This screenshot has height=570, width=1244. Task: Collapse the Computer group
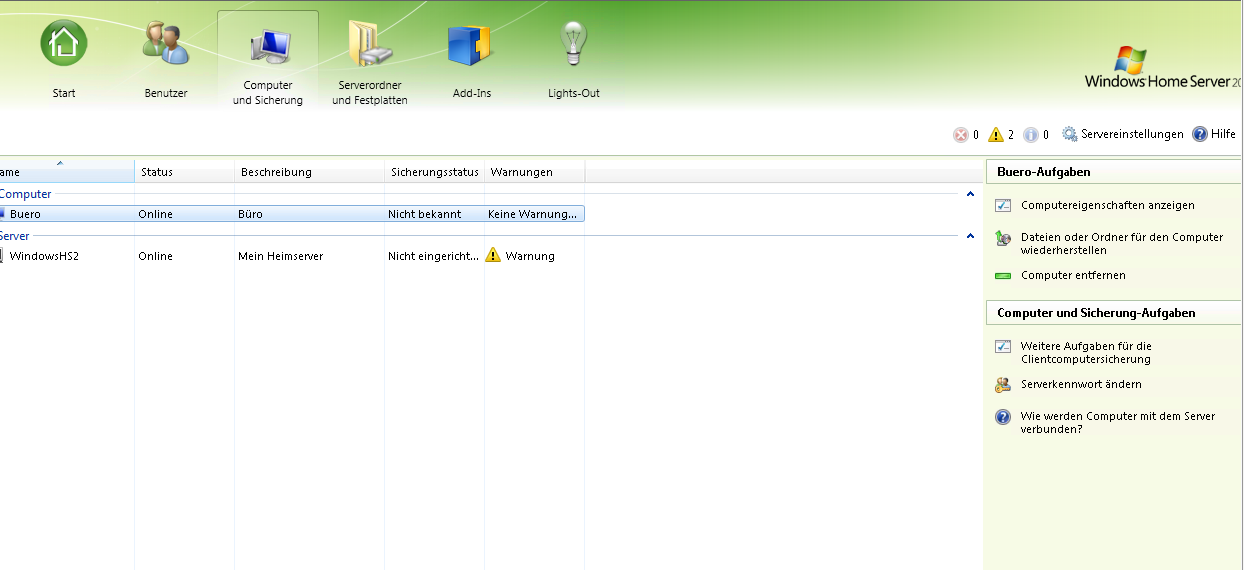click(970, 194)
